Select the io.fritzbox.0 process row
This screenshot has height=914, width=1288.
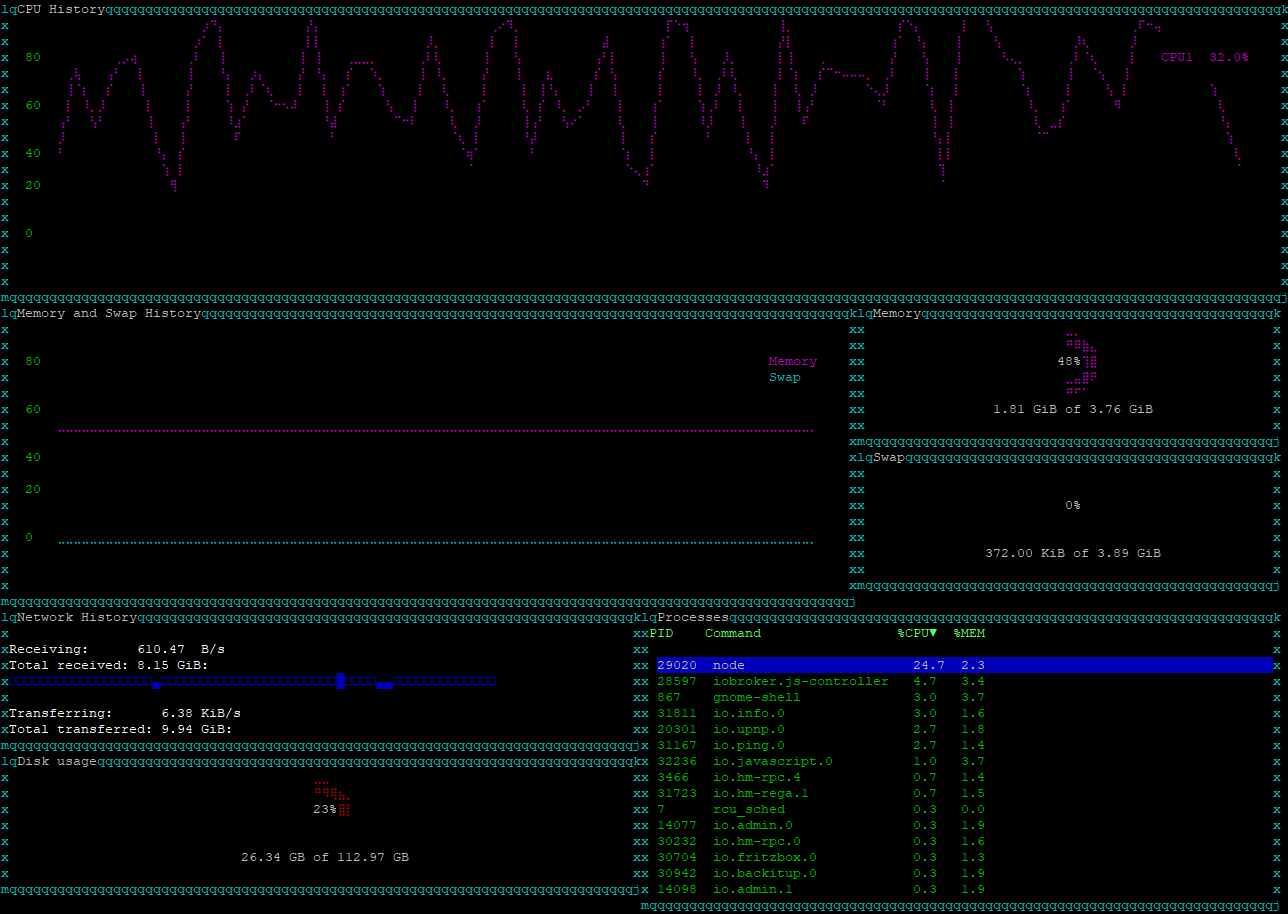point(965,857)
